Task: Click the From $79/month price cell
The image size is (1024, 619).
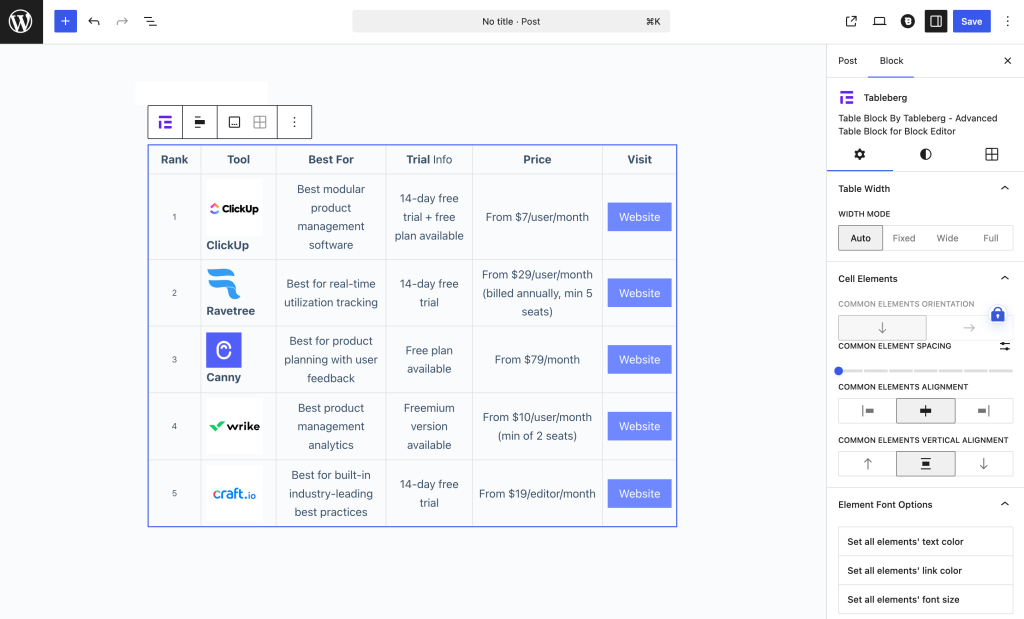Action: (537, 360)
